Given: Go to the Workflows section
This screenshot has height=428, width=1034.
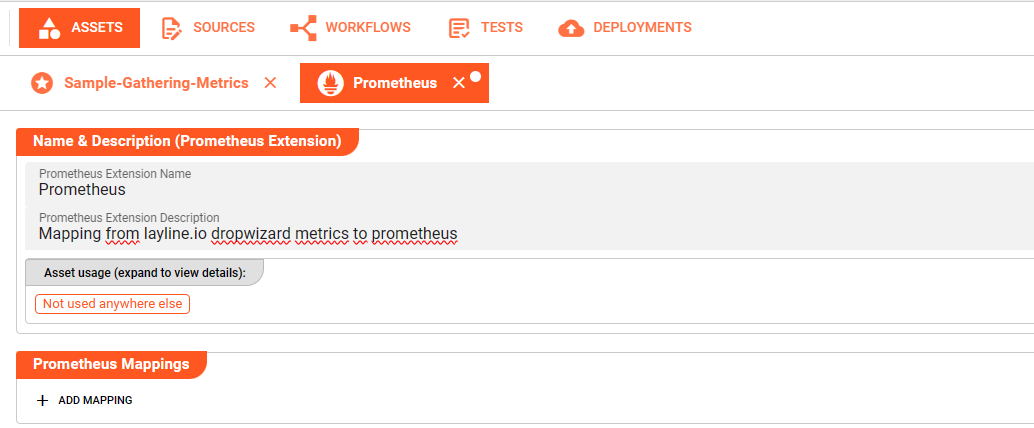Looking at the screenshot, I should click(367, 28).
